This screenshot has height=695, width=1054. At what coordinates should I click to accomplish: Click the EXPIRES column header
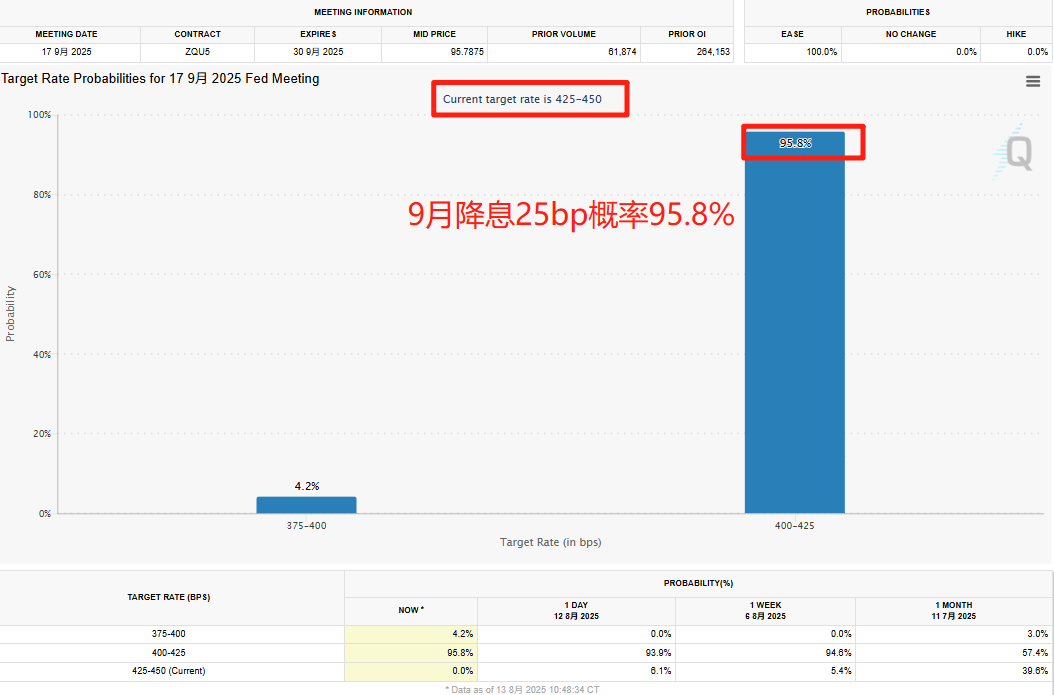(318, 34)
